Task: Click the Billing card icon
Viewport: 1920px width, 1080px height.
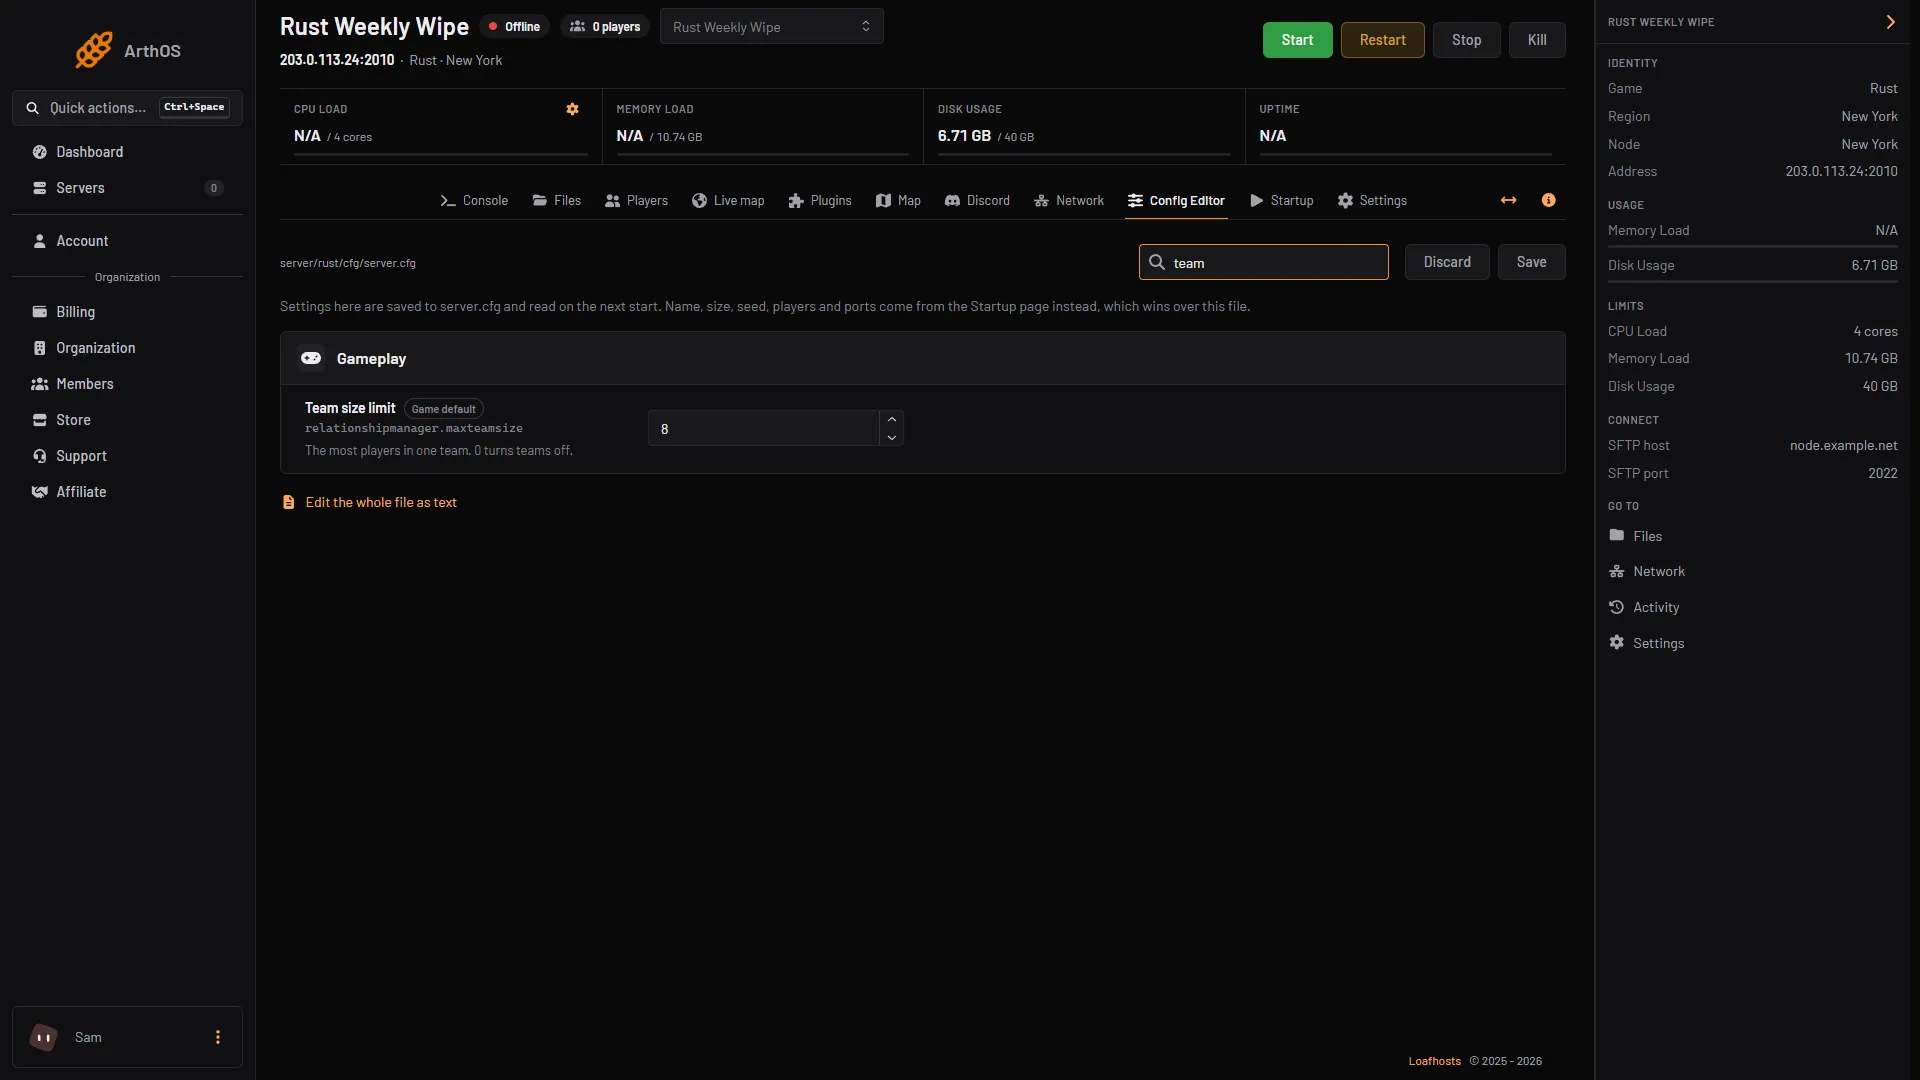Action: [x=40, y=312]
